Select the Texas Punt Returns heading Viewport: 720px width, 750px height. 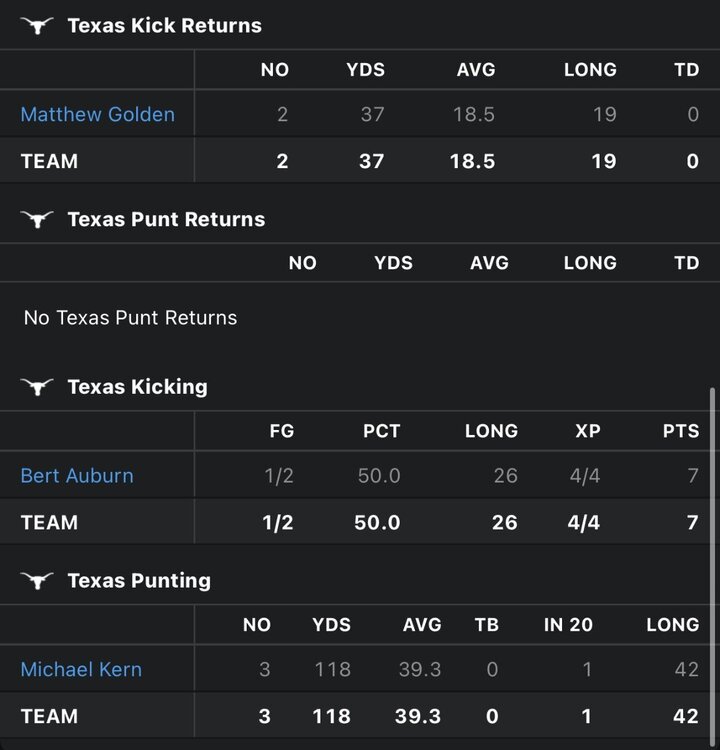(166, 220)
